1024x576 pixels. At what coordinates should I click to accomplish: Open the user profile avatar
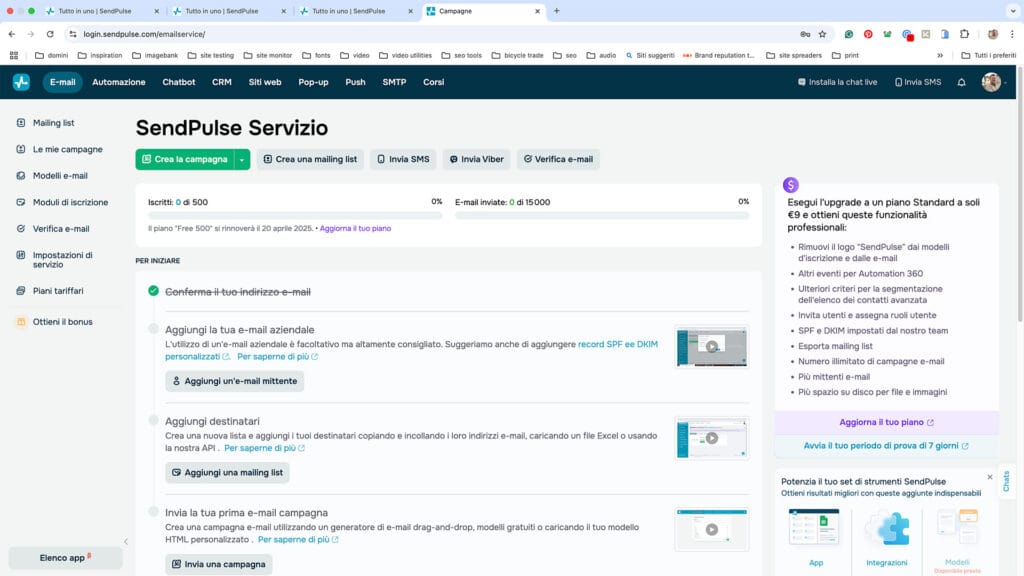tap(991, 82)
